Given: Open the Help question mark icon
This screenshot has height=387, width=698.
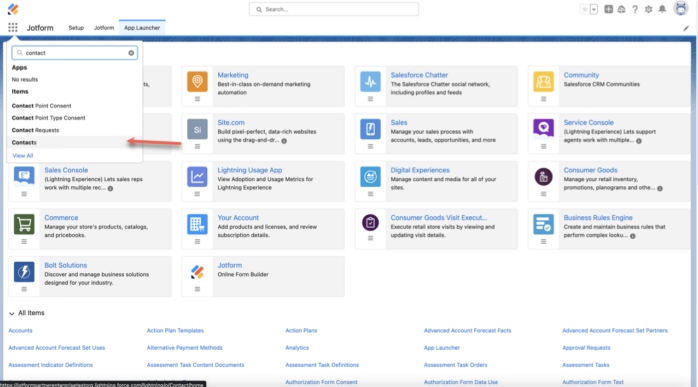Looking at the screenshot, I should tap(635, 9).
